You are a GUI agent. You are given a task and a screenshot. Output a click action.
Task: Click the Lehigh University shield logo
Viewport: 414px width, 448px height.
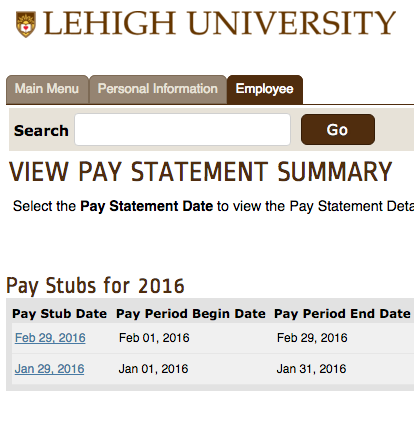26,24
